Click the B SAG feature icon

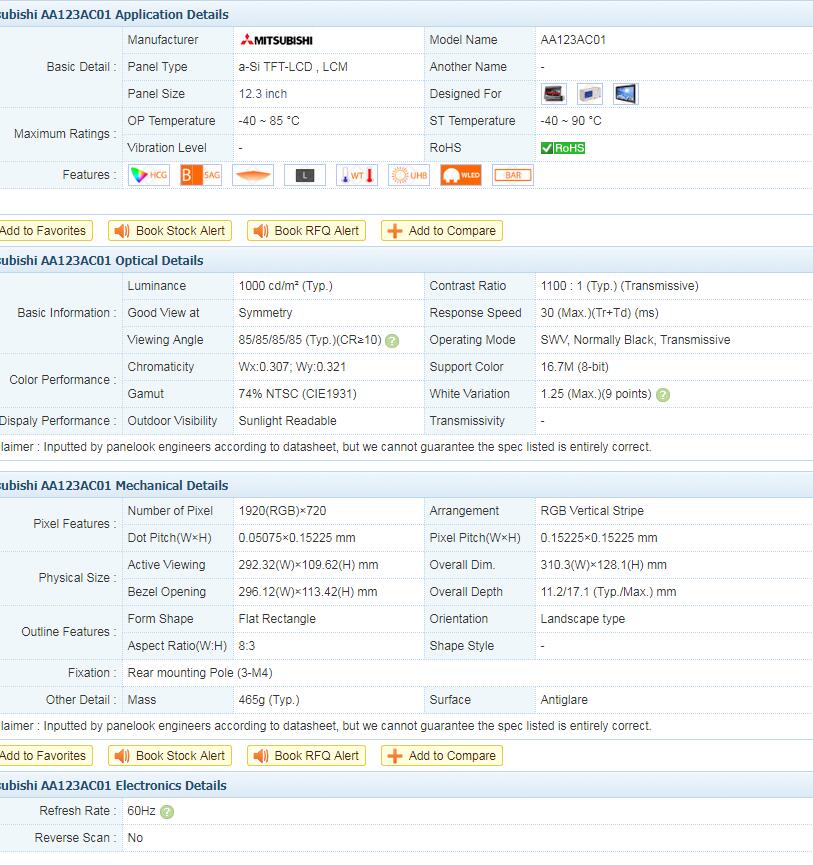point(201,175)
